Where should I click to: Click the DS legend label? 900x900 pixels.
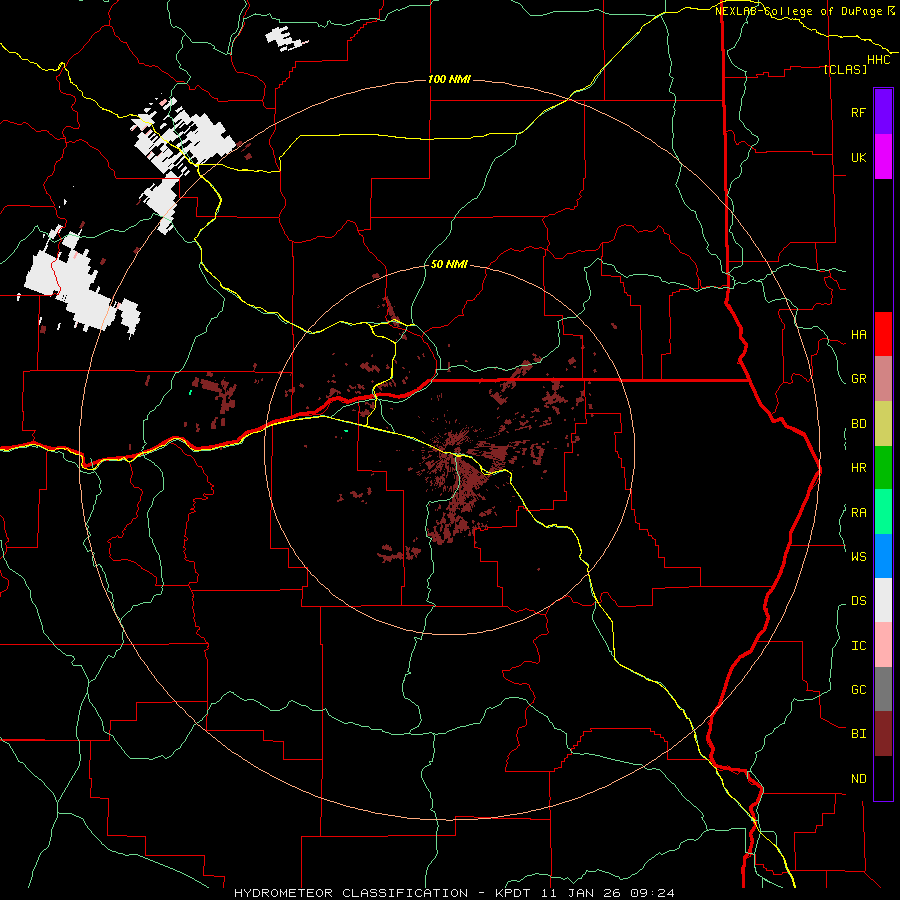858,601
